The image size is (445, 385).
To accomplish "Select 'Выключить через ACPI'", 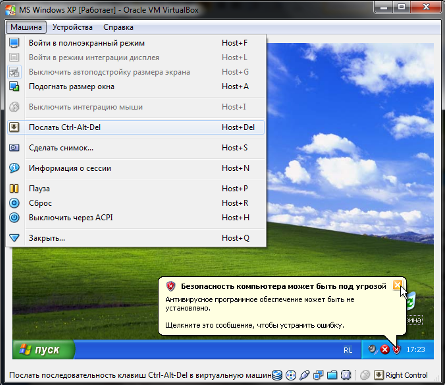I will click(x=136, y=217).
